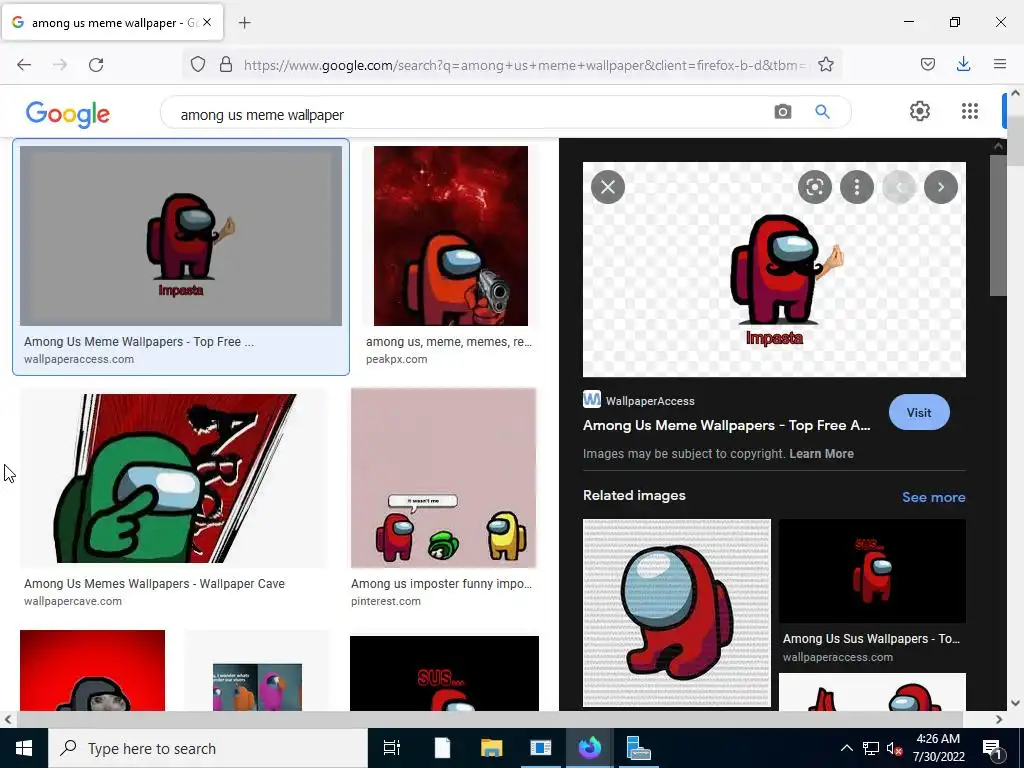
Task: Click the Firefox address bar URL
Action: [526, 65]
